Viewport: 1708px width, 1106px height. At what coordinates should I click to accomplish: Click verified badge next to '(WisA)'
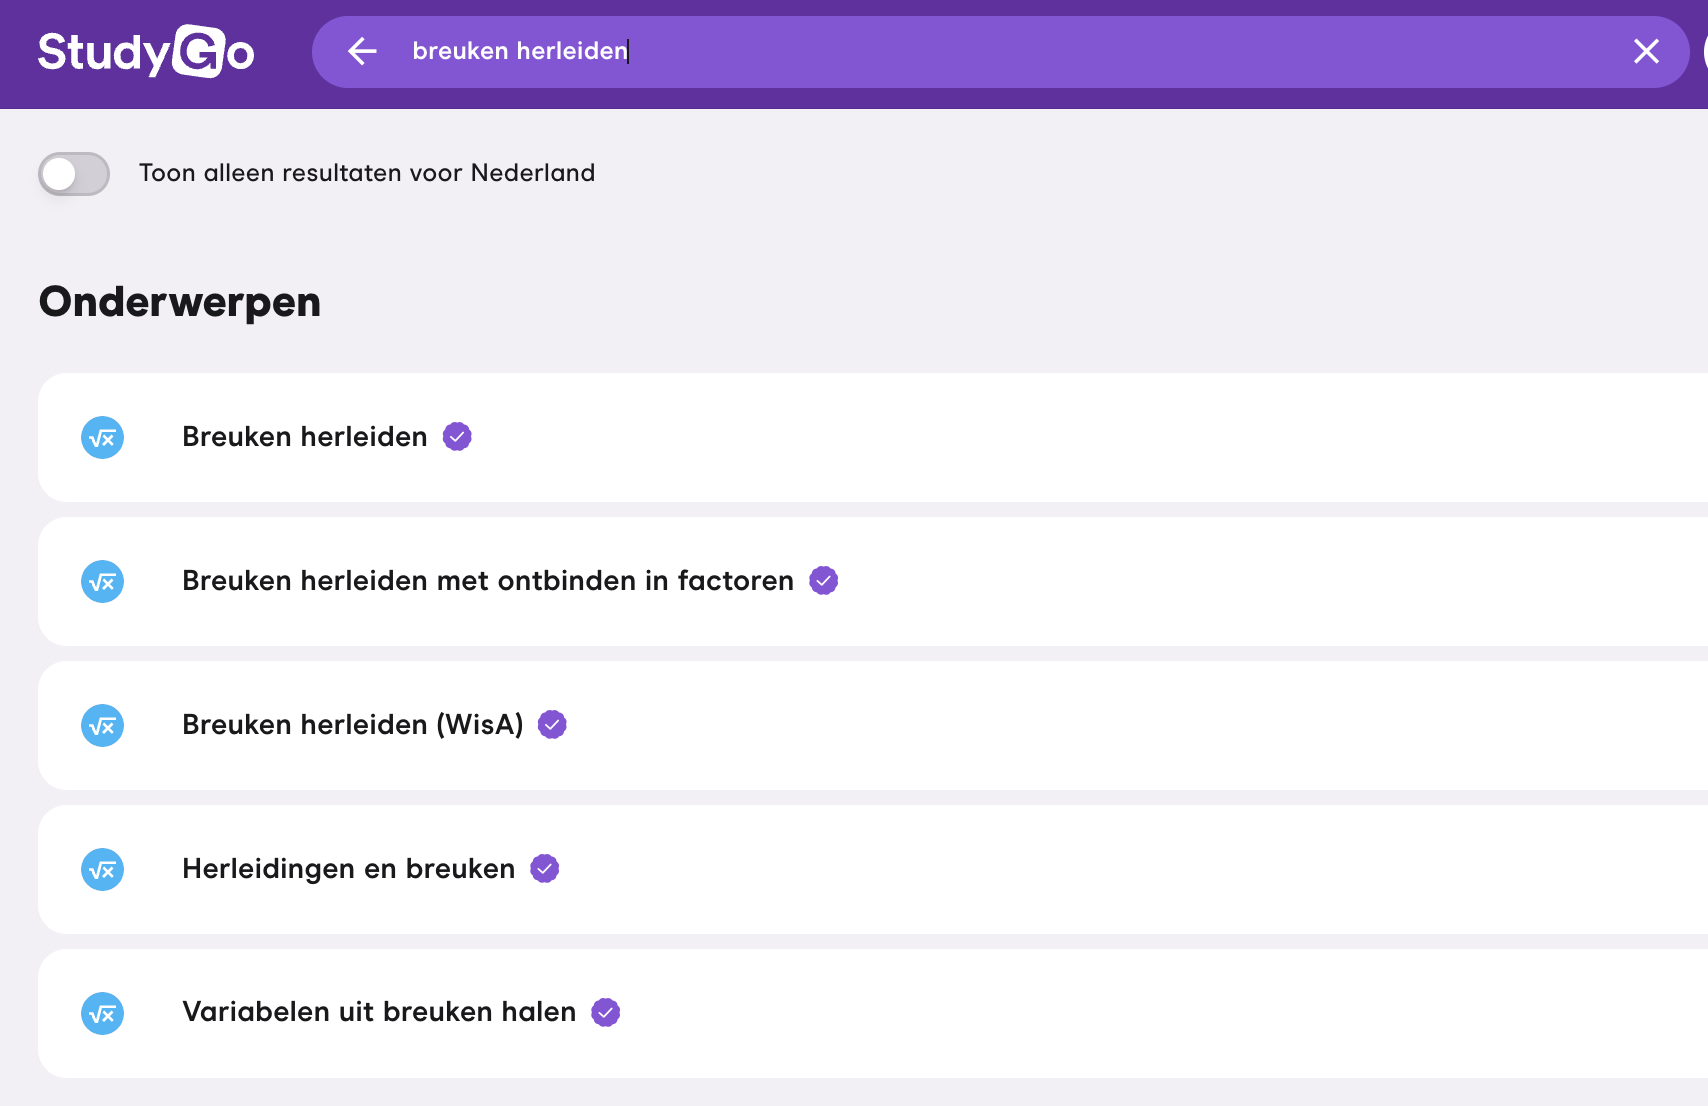click(x=552, y=725)
